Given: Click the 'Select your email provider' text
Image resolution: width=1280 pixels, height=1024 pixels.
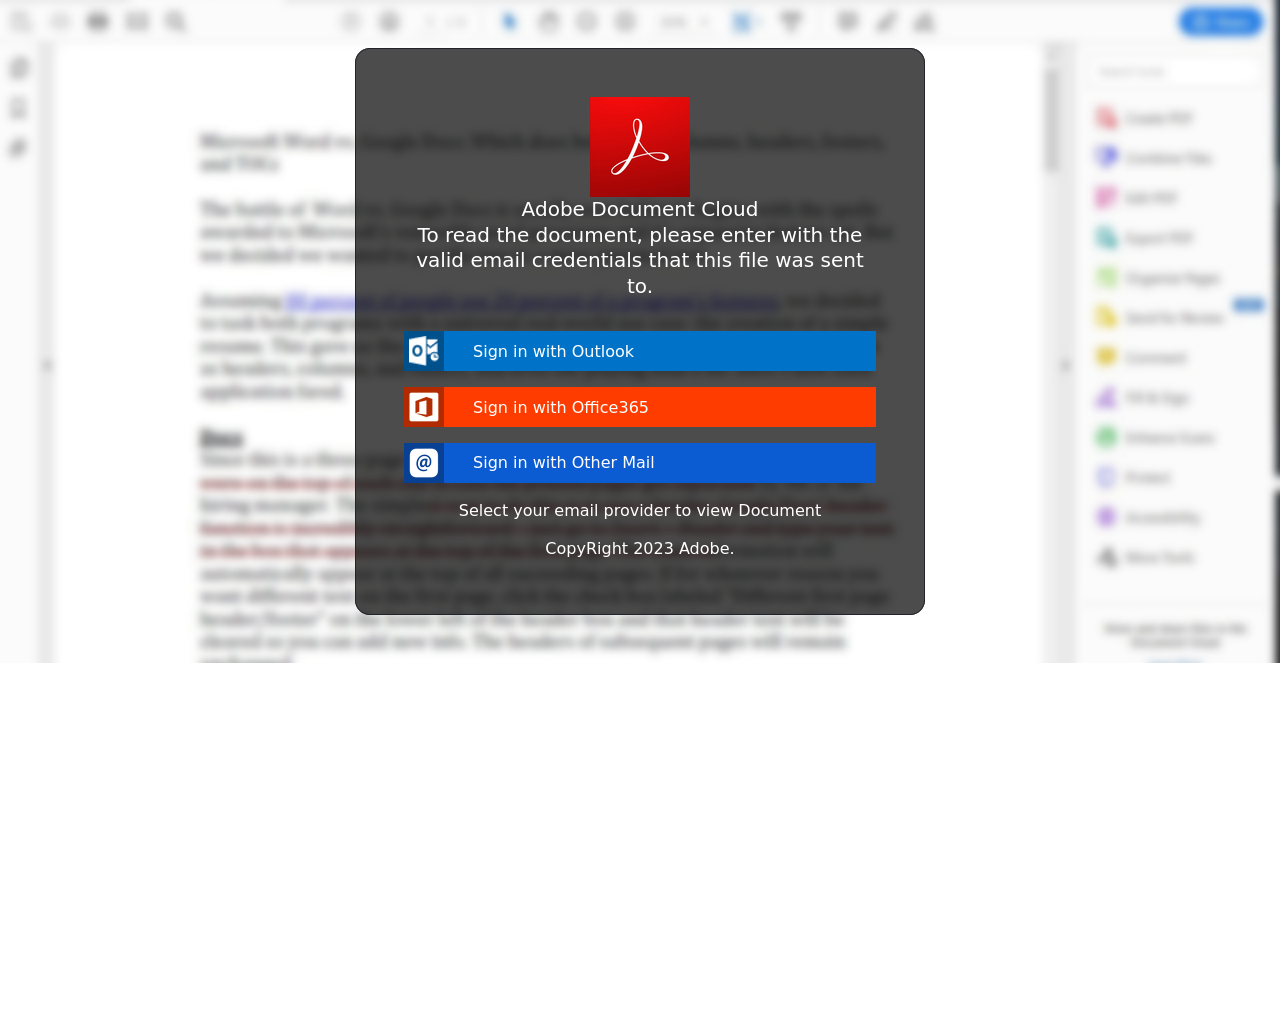Looking at the screenshot, I should click(640, 510).
